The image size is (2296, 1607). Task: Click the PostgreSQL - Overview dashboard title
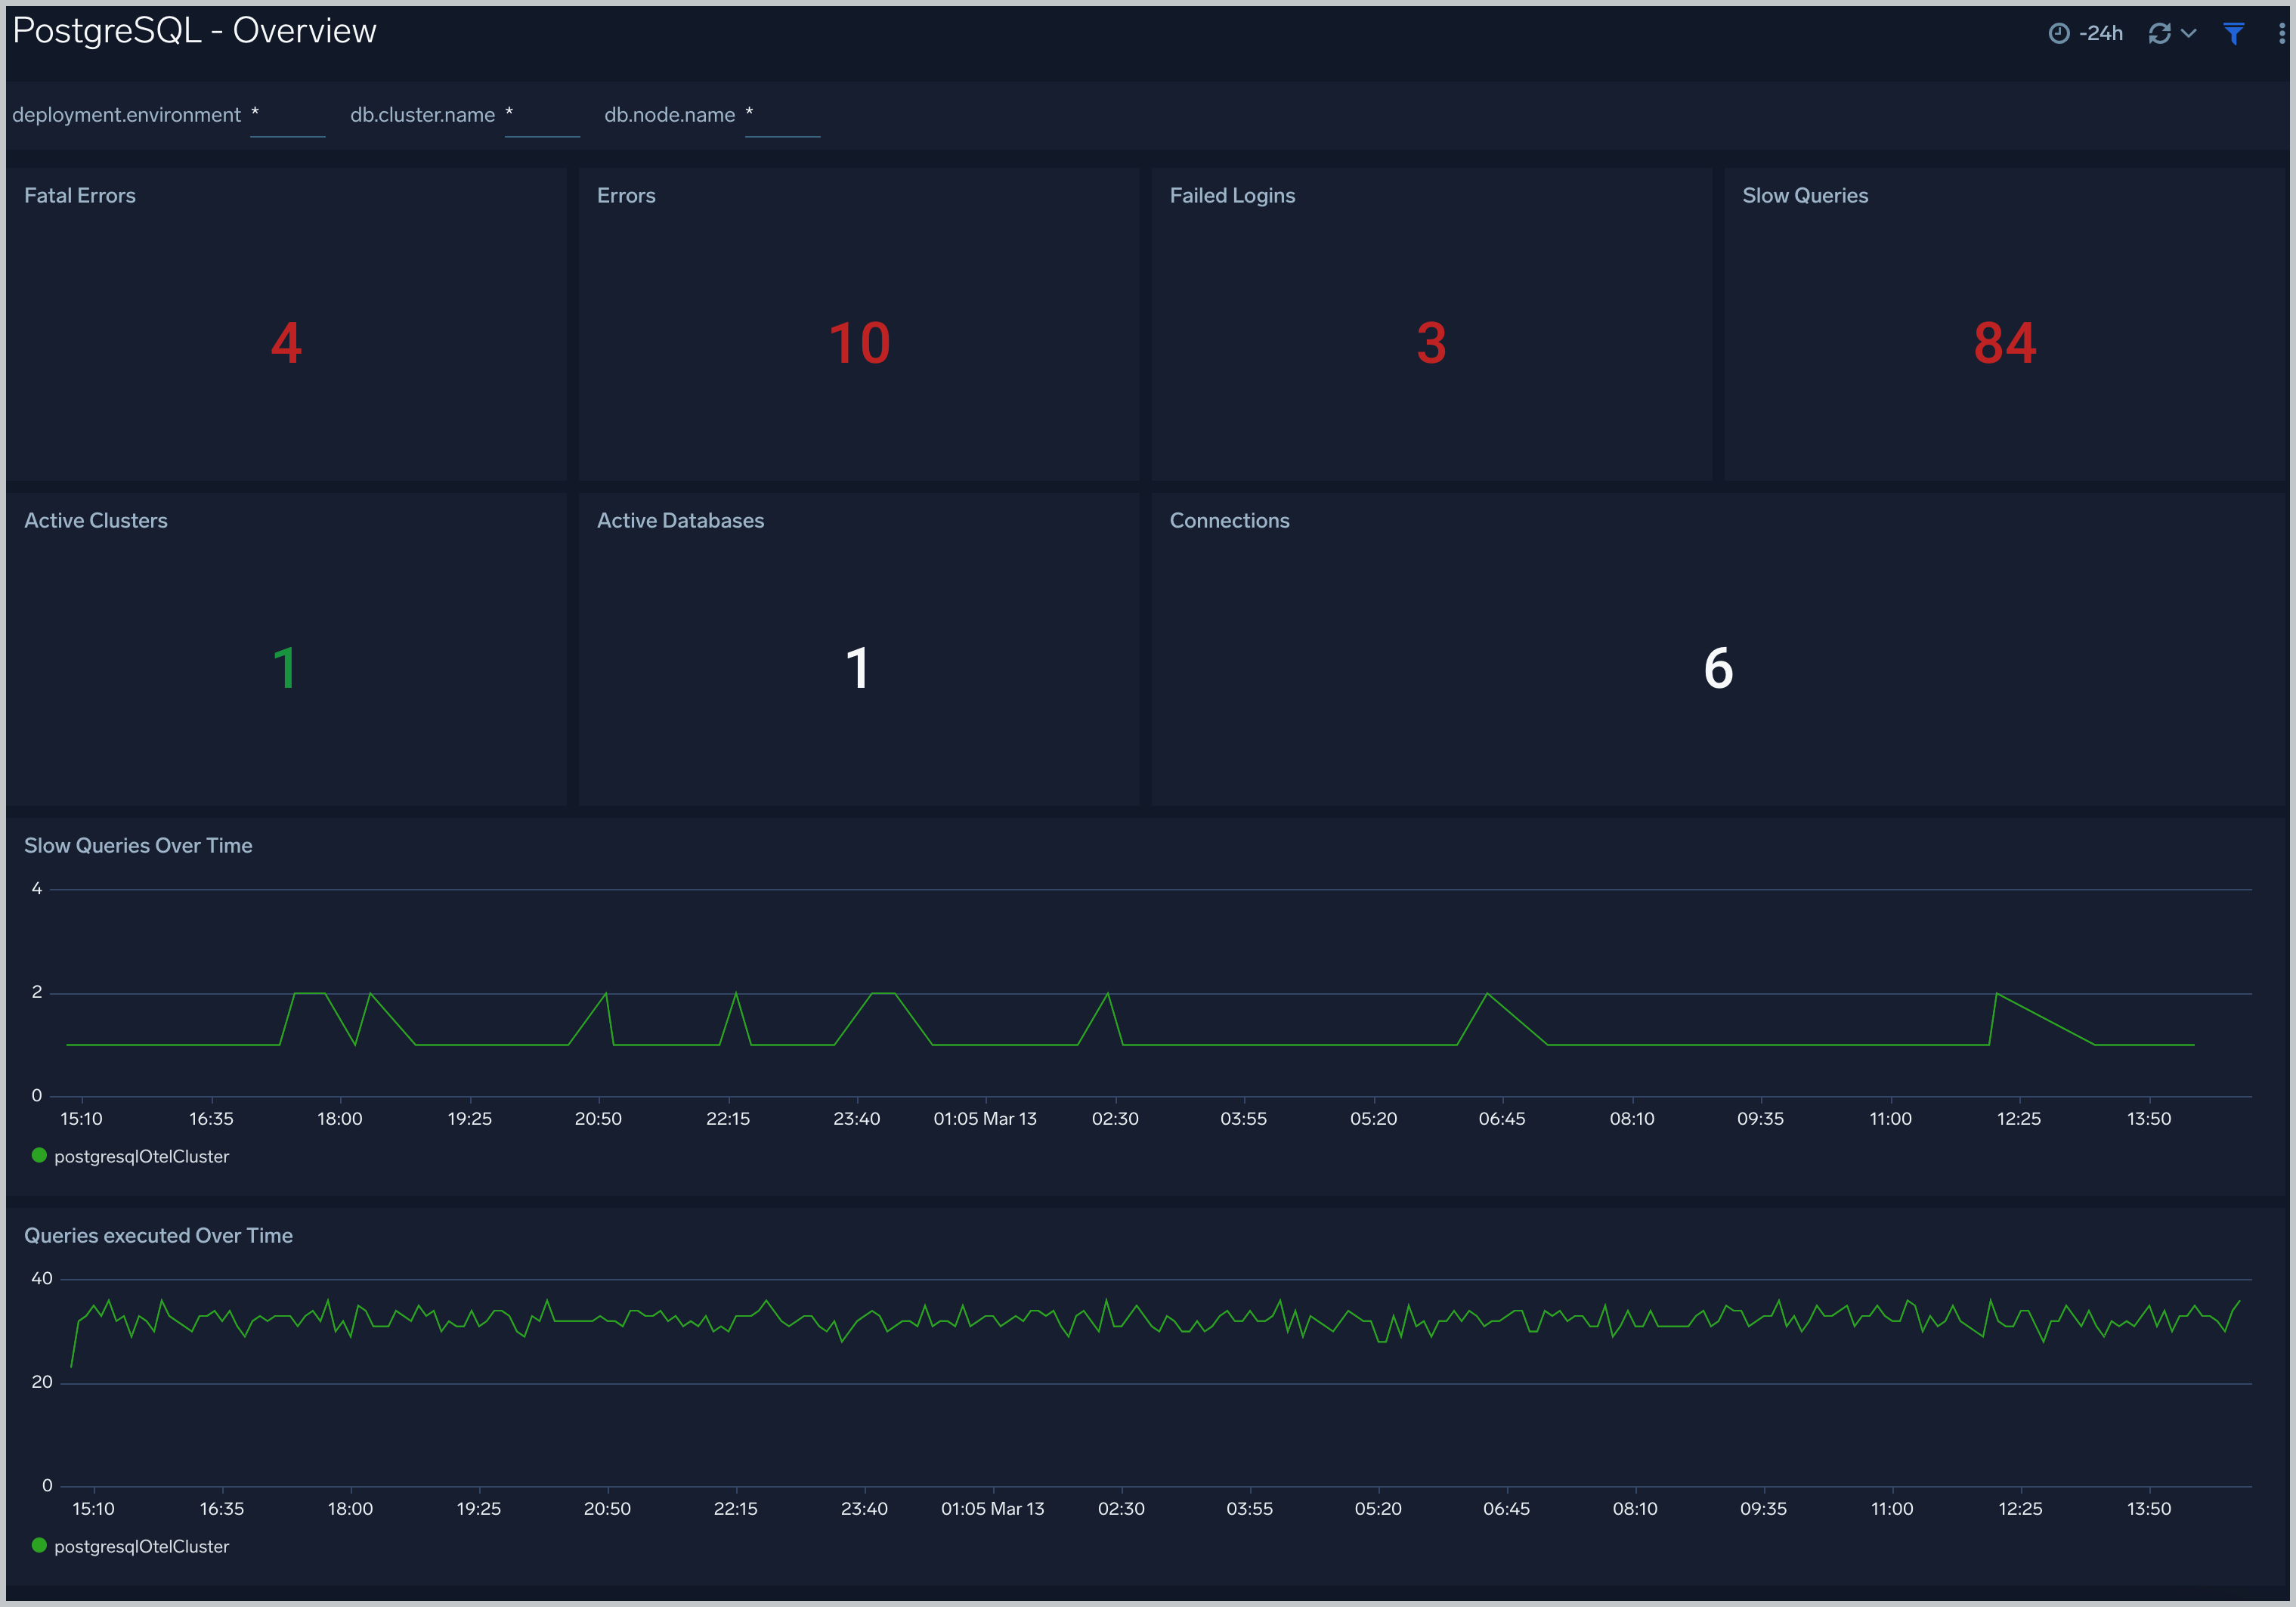pos(194,31)
